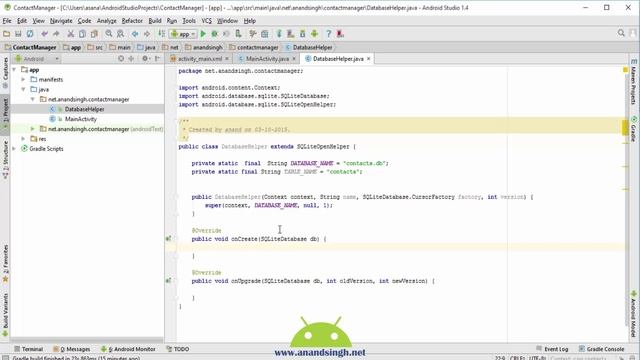Screen dimensions: 640x360
Task: Click the Undo arrow icon
Action: coord(44,34)
